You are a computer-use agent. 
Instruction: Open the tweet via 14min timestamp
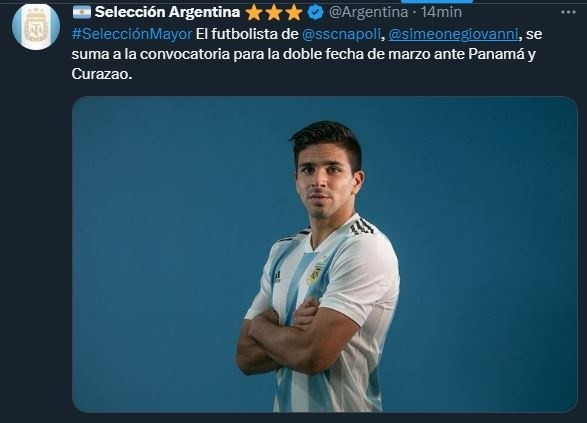441,12
